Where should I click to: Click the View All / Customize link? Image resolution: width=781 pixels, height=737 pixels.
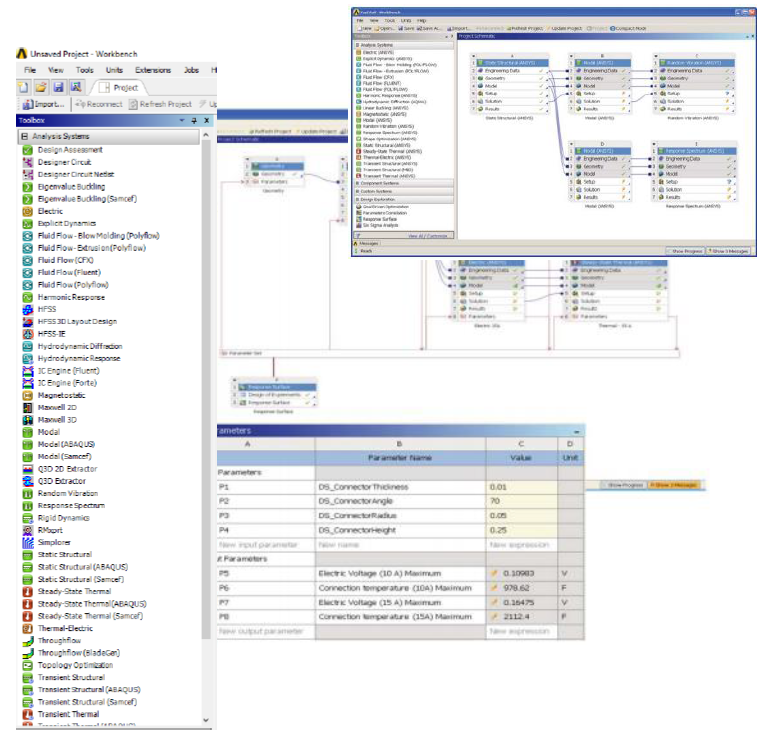(427, 236)
